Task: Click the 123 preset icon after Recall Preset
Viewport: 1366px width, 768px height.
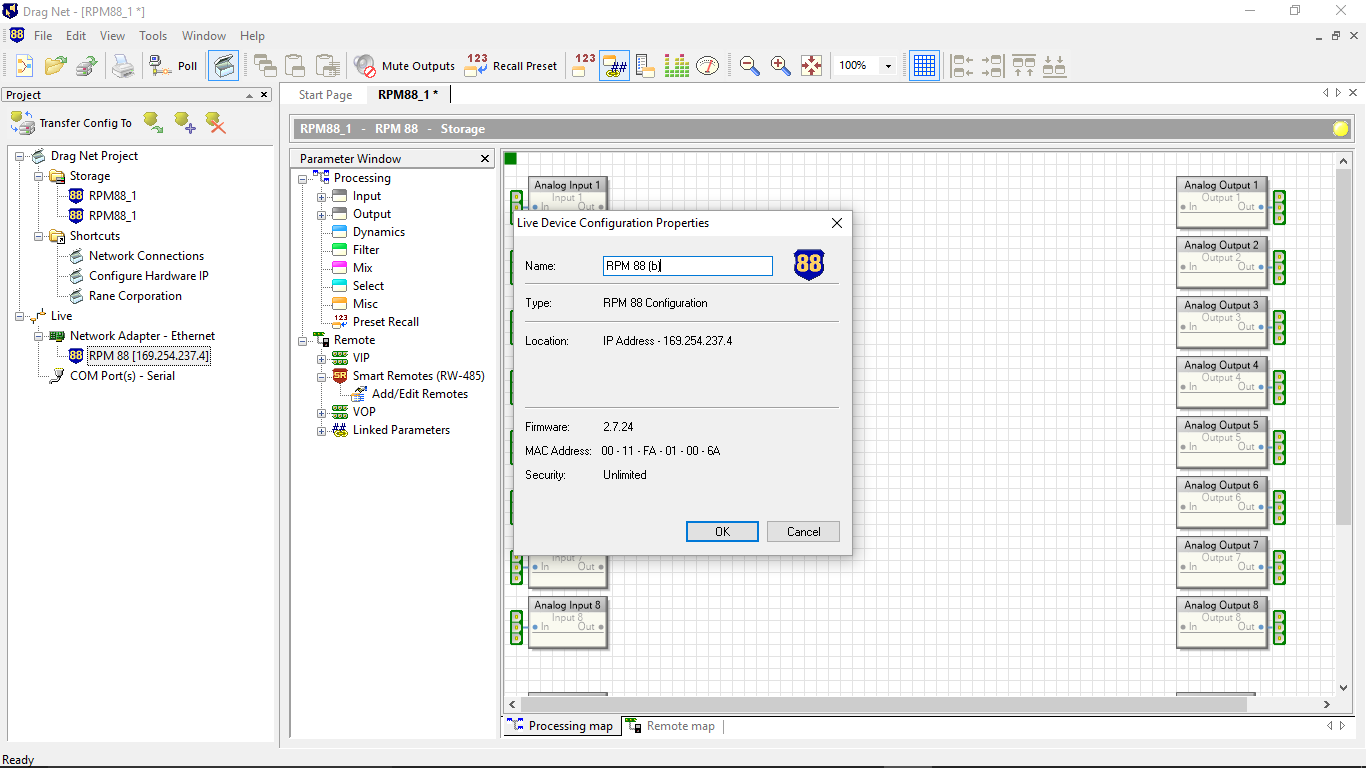Action: point(585,66)
